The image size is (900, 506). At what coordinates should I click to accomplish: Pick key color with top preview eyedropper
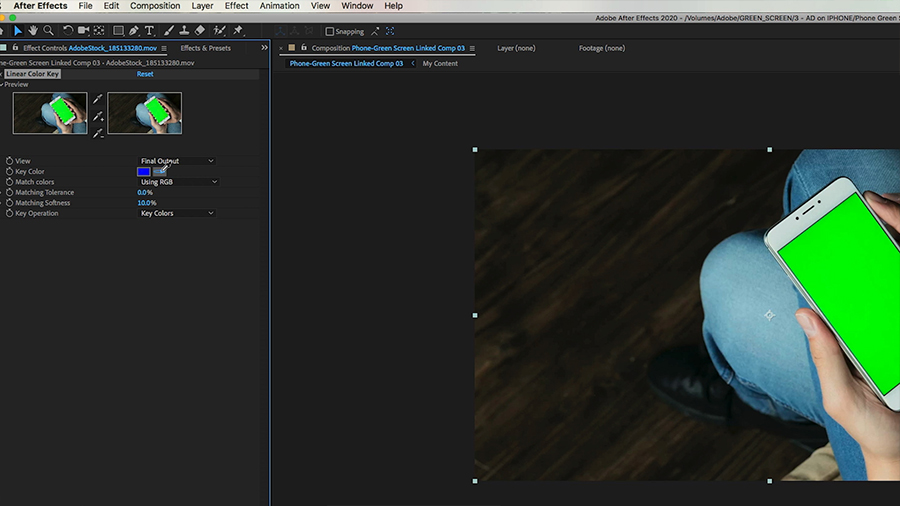[98, 99]
